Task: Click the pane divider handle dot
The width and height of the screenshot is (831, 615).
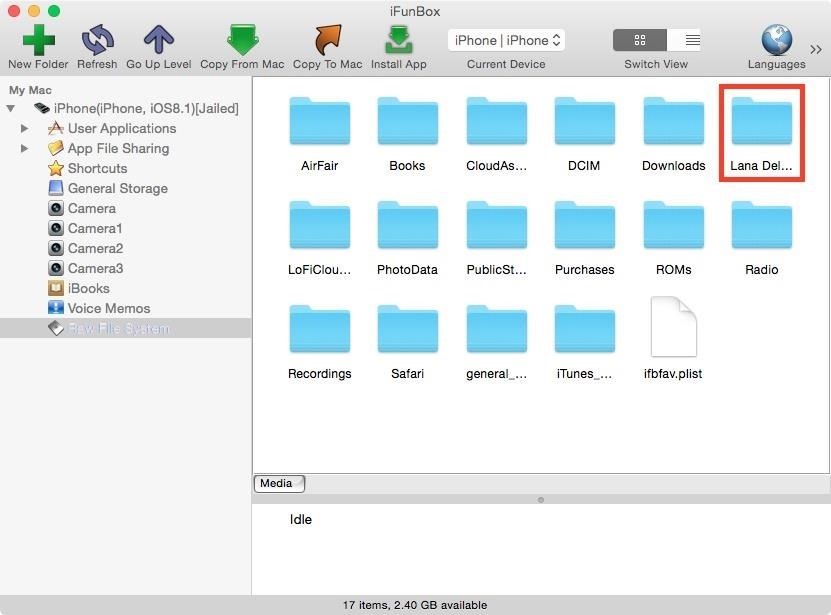Action: click(x=541, y=499)
